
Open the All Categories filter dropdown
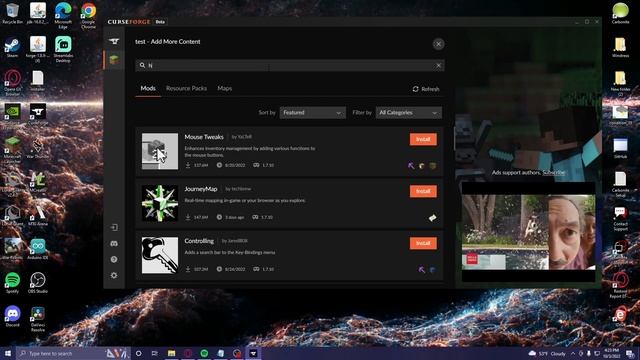(409, 113)
